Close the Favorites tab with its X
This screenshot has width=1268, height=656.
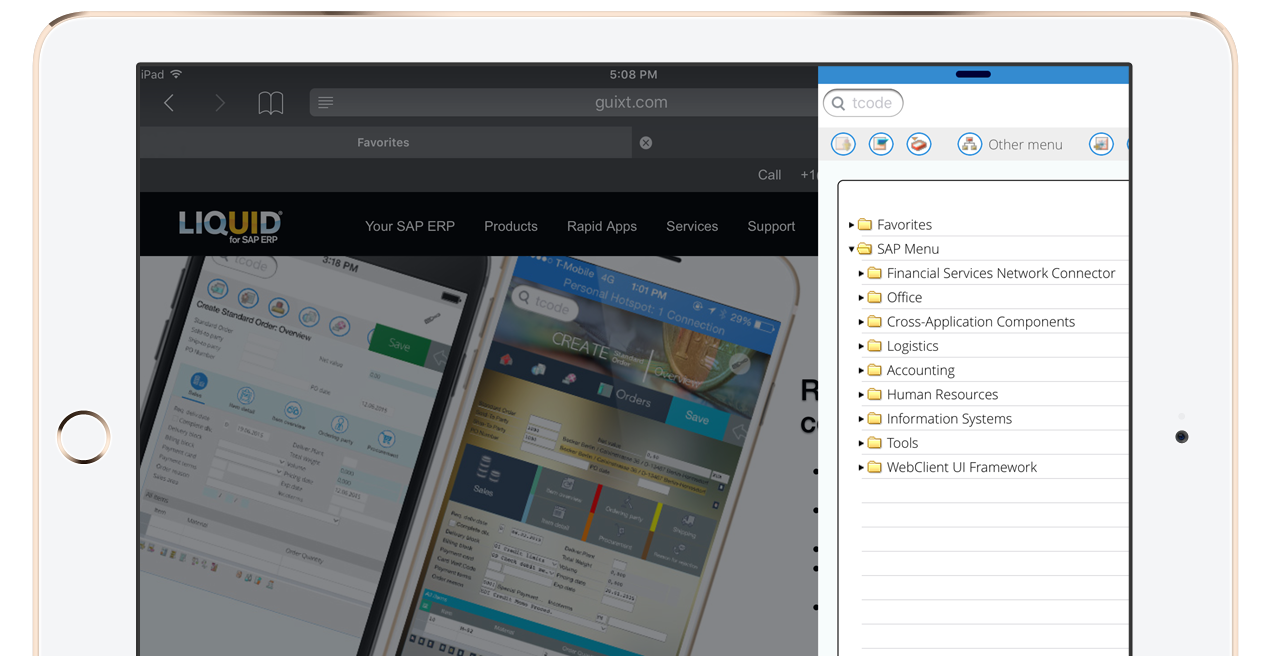646,143
